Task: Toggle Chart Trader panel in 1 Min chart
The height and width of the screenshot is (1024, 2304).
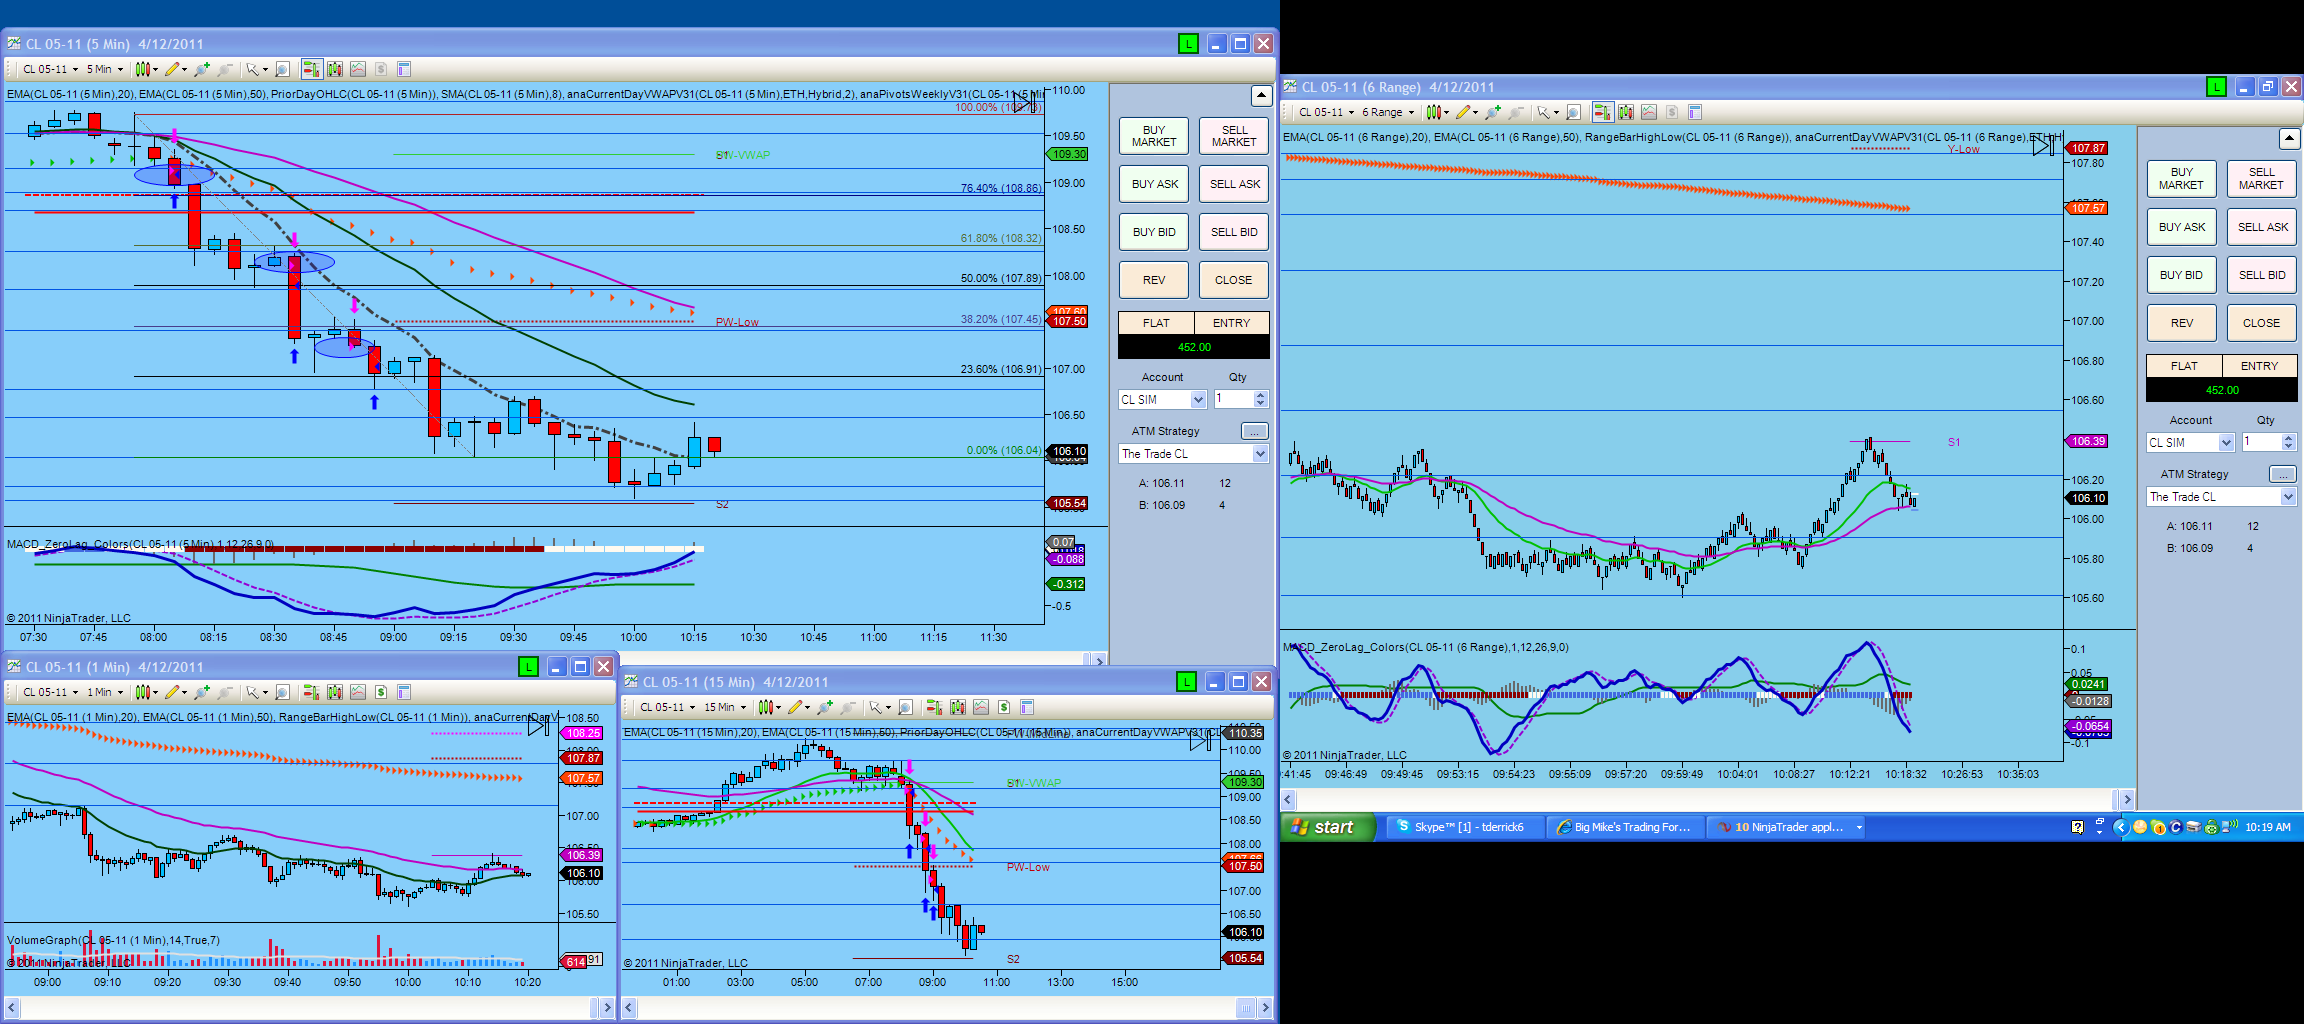Action: pos(311,692)
